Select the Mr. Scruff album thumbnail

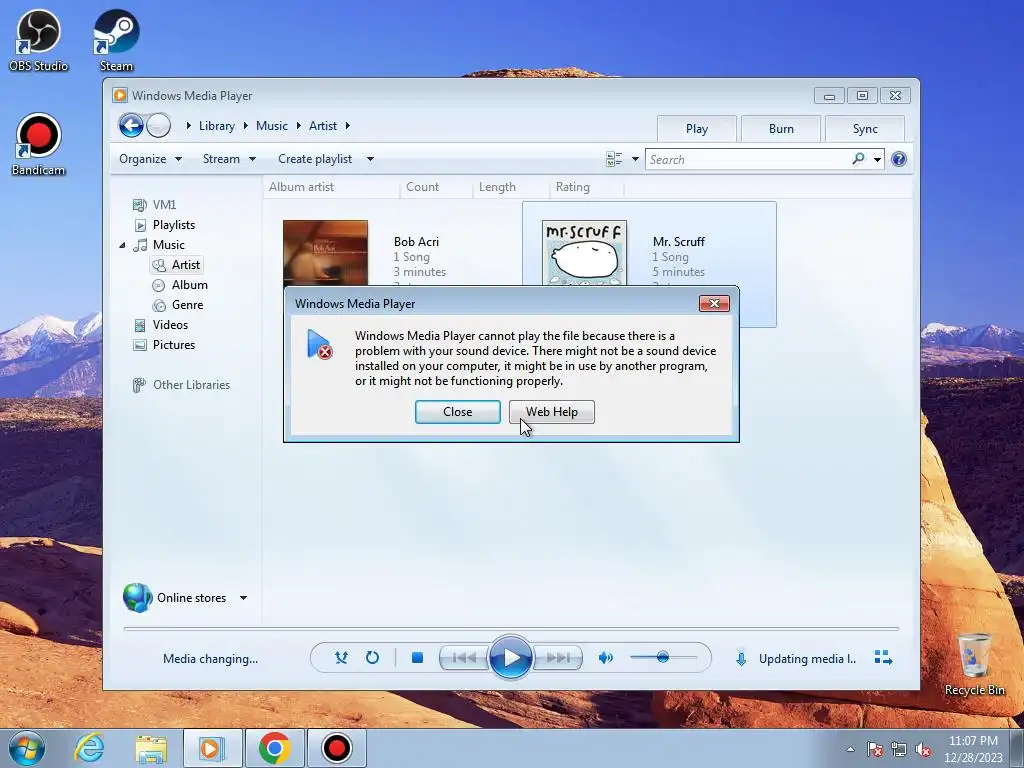click(x=584, y=253)
